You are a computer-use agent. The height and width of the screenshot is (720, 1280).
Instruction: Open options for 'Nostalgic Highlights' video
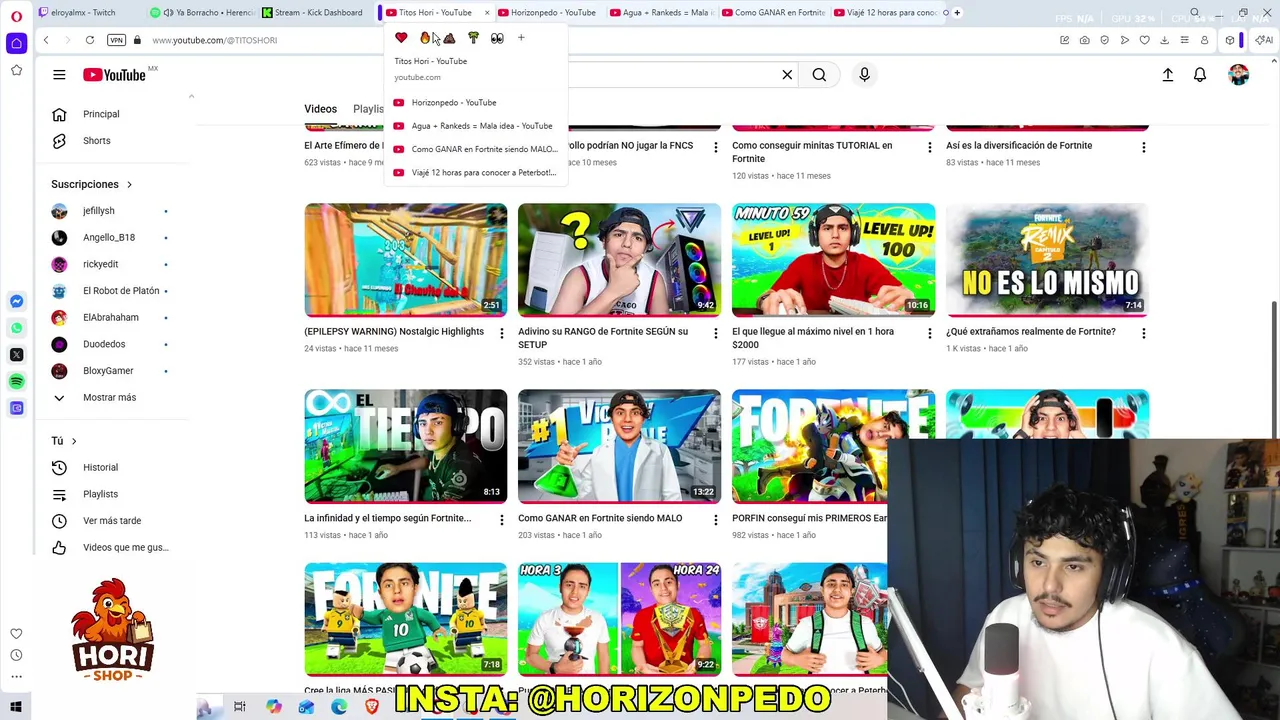click(x=502, y=333)
